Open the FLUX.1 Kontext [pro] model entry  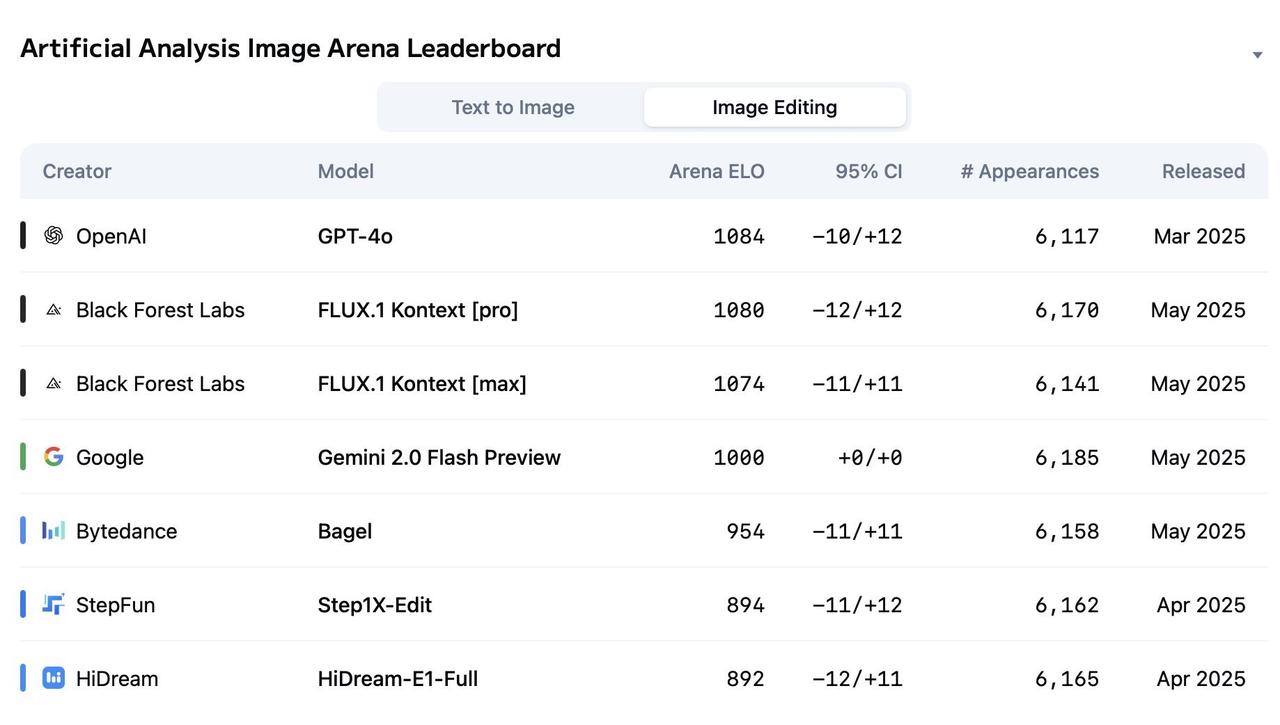pos(418,310)
